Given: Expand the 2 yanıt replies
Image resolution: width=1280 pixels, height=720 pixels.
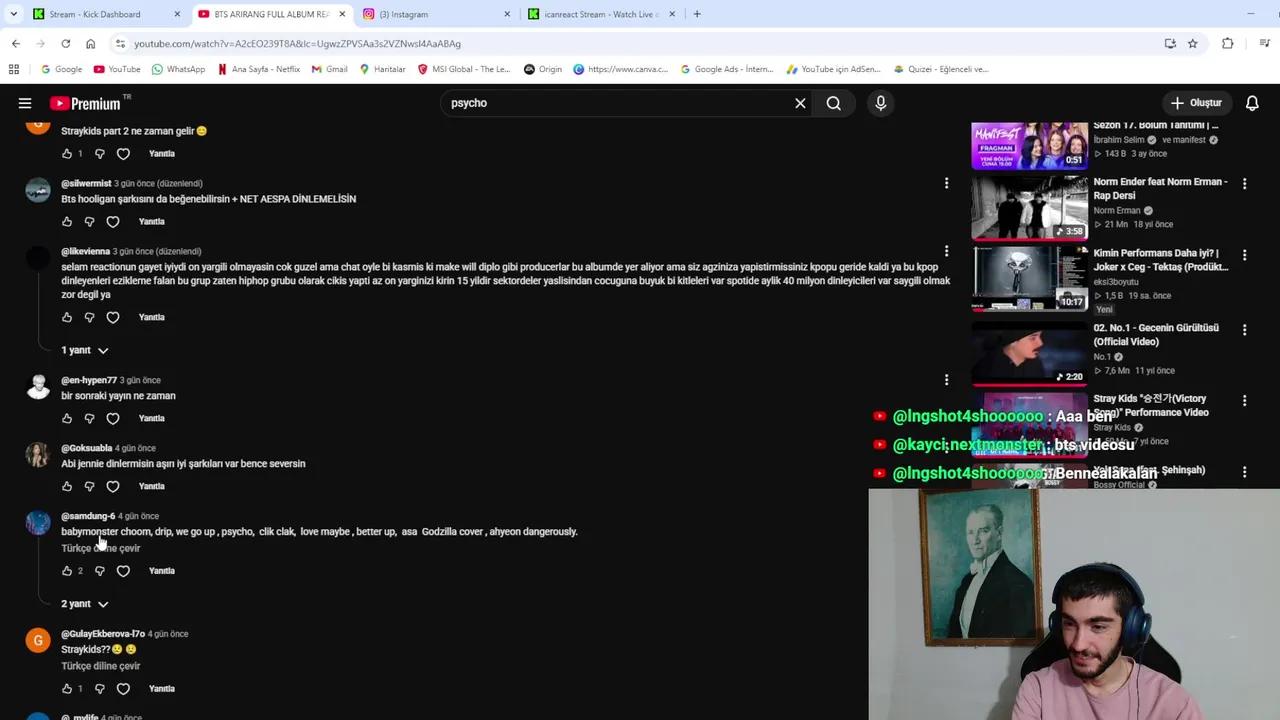Looking at the screenshot, I should tap(84, 604).
